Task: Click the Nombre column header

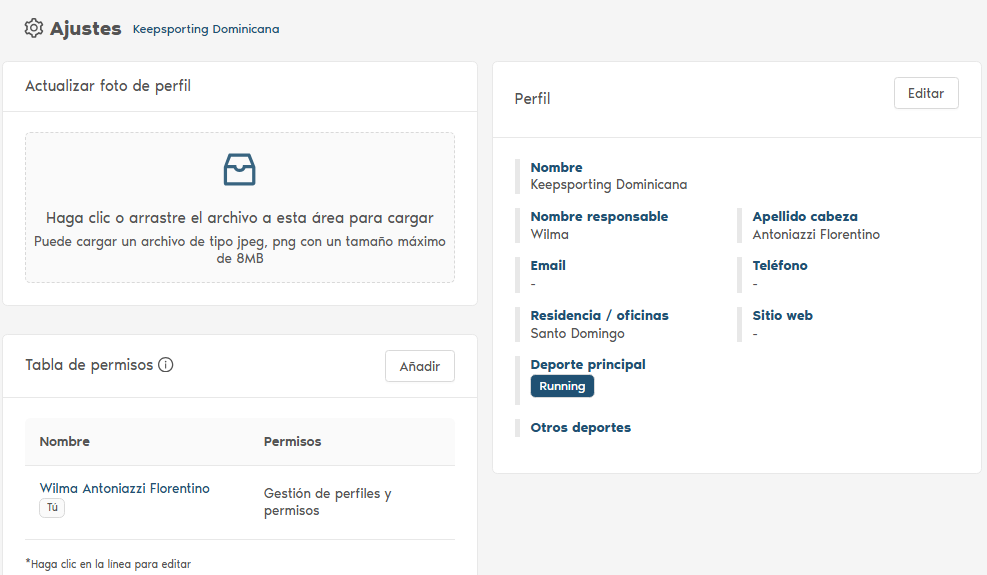Action: click(65, 441)
